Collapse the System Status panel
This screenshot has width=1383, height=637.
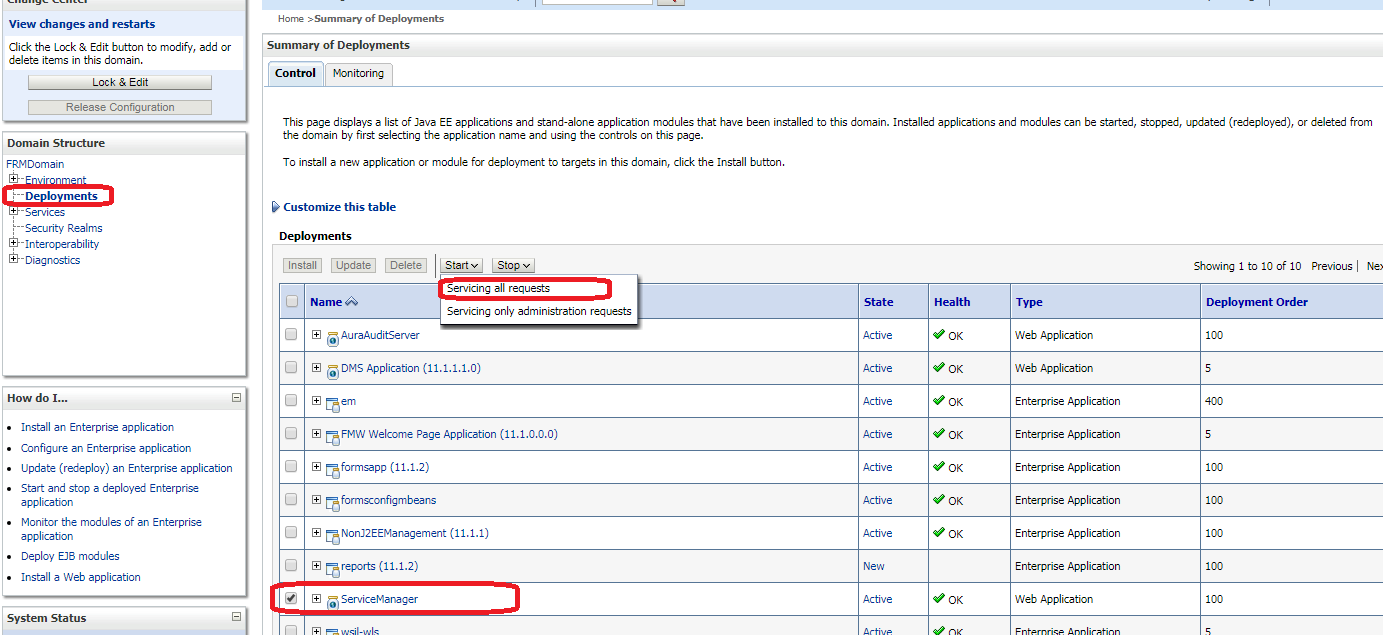click(x=237, y=618)
